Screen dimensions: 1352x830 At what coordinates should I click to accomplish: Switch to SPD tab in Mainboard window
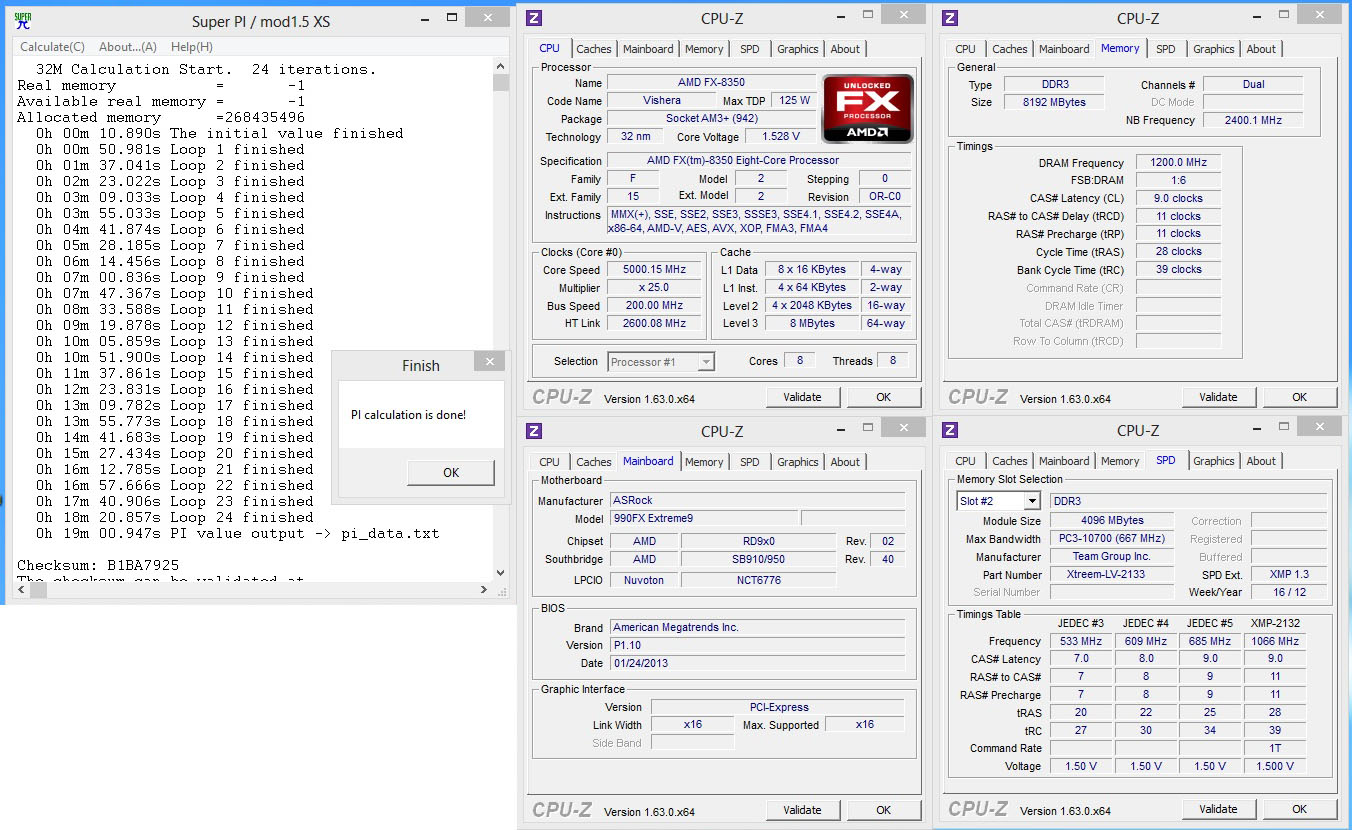[x=750, y=462]
